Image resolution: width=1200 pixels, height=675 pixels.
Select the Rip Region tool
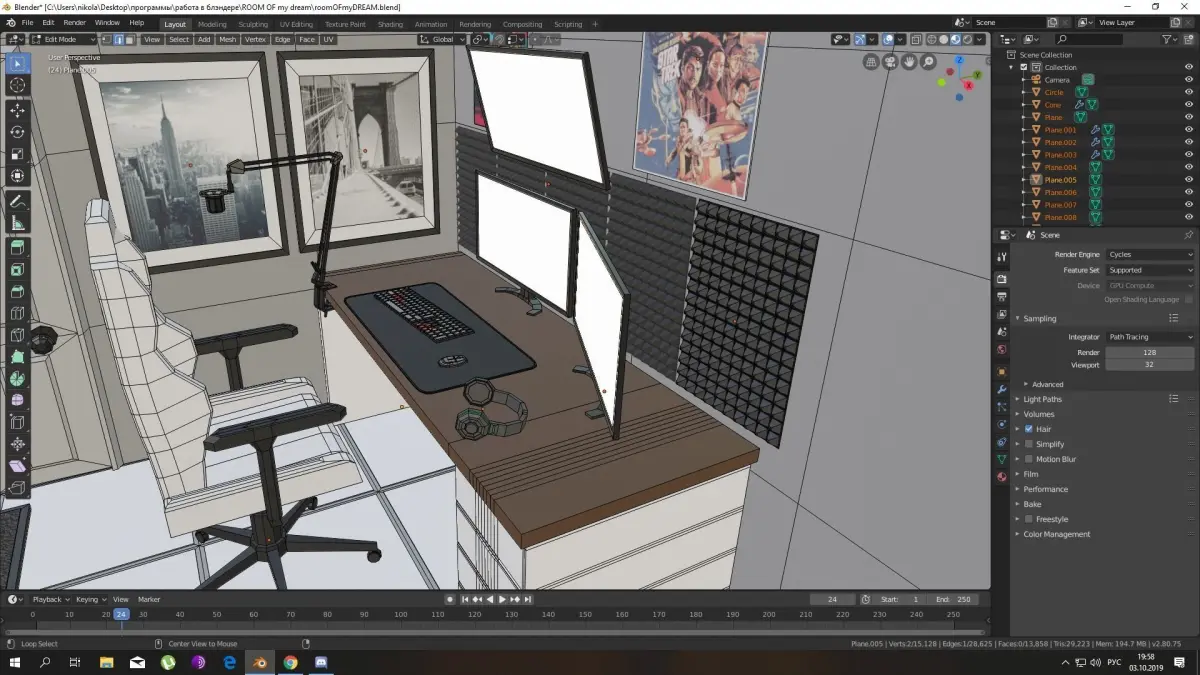pos(17,489)
